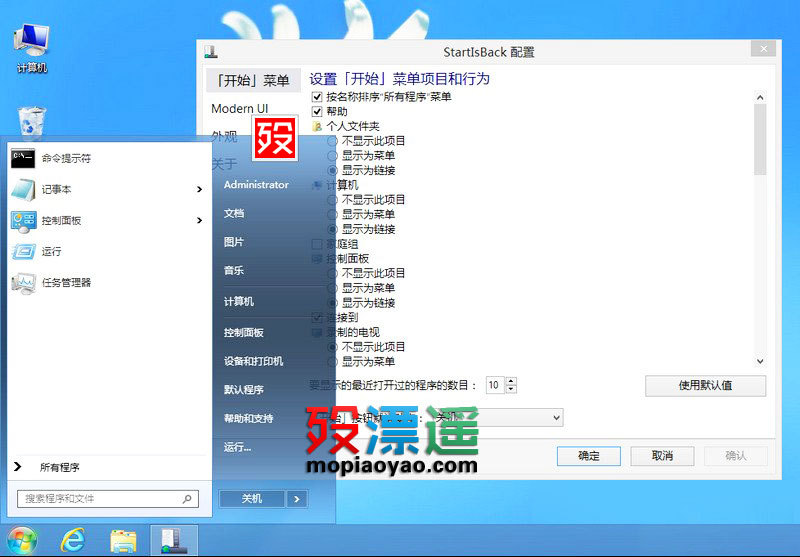Select 显示为链接 under 计算机 setting
Screen dimensions: 800x557
332,229
